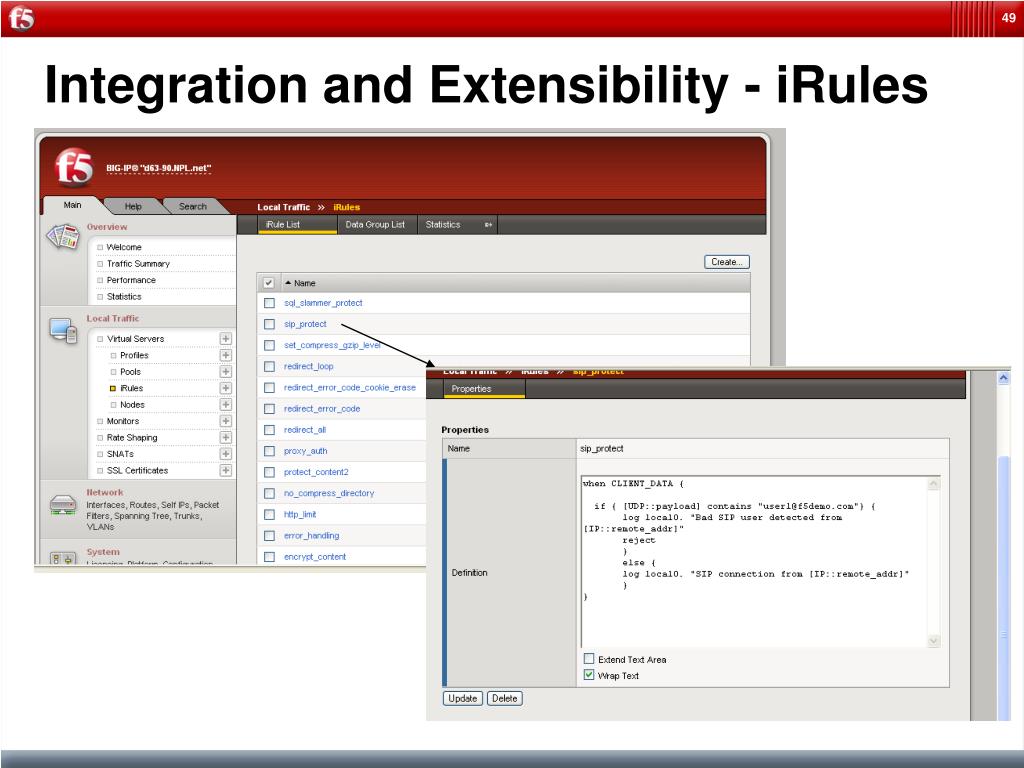Viewport: 1024px width, 768px height.
Task: Select Pools in the Local Traffic tree
Action: [131, 372]
